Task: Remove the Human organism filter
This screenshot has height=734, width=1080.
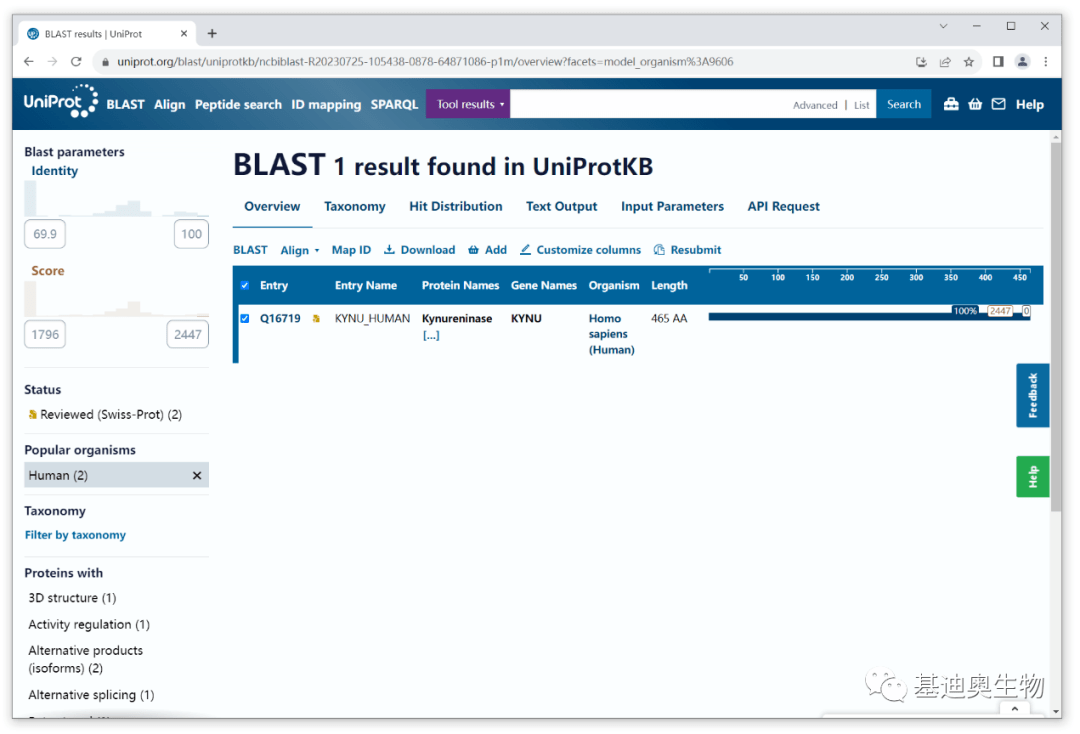Action: point(196,475)
